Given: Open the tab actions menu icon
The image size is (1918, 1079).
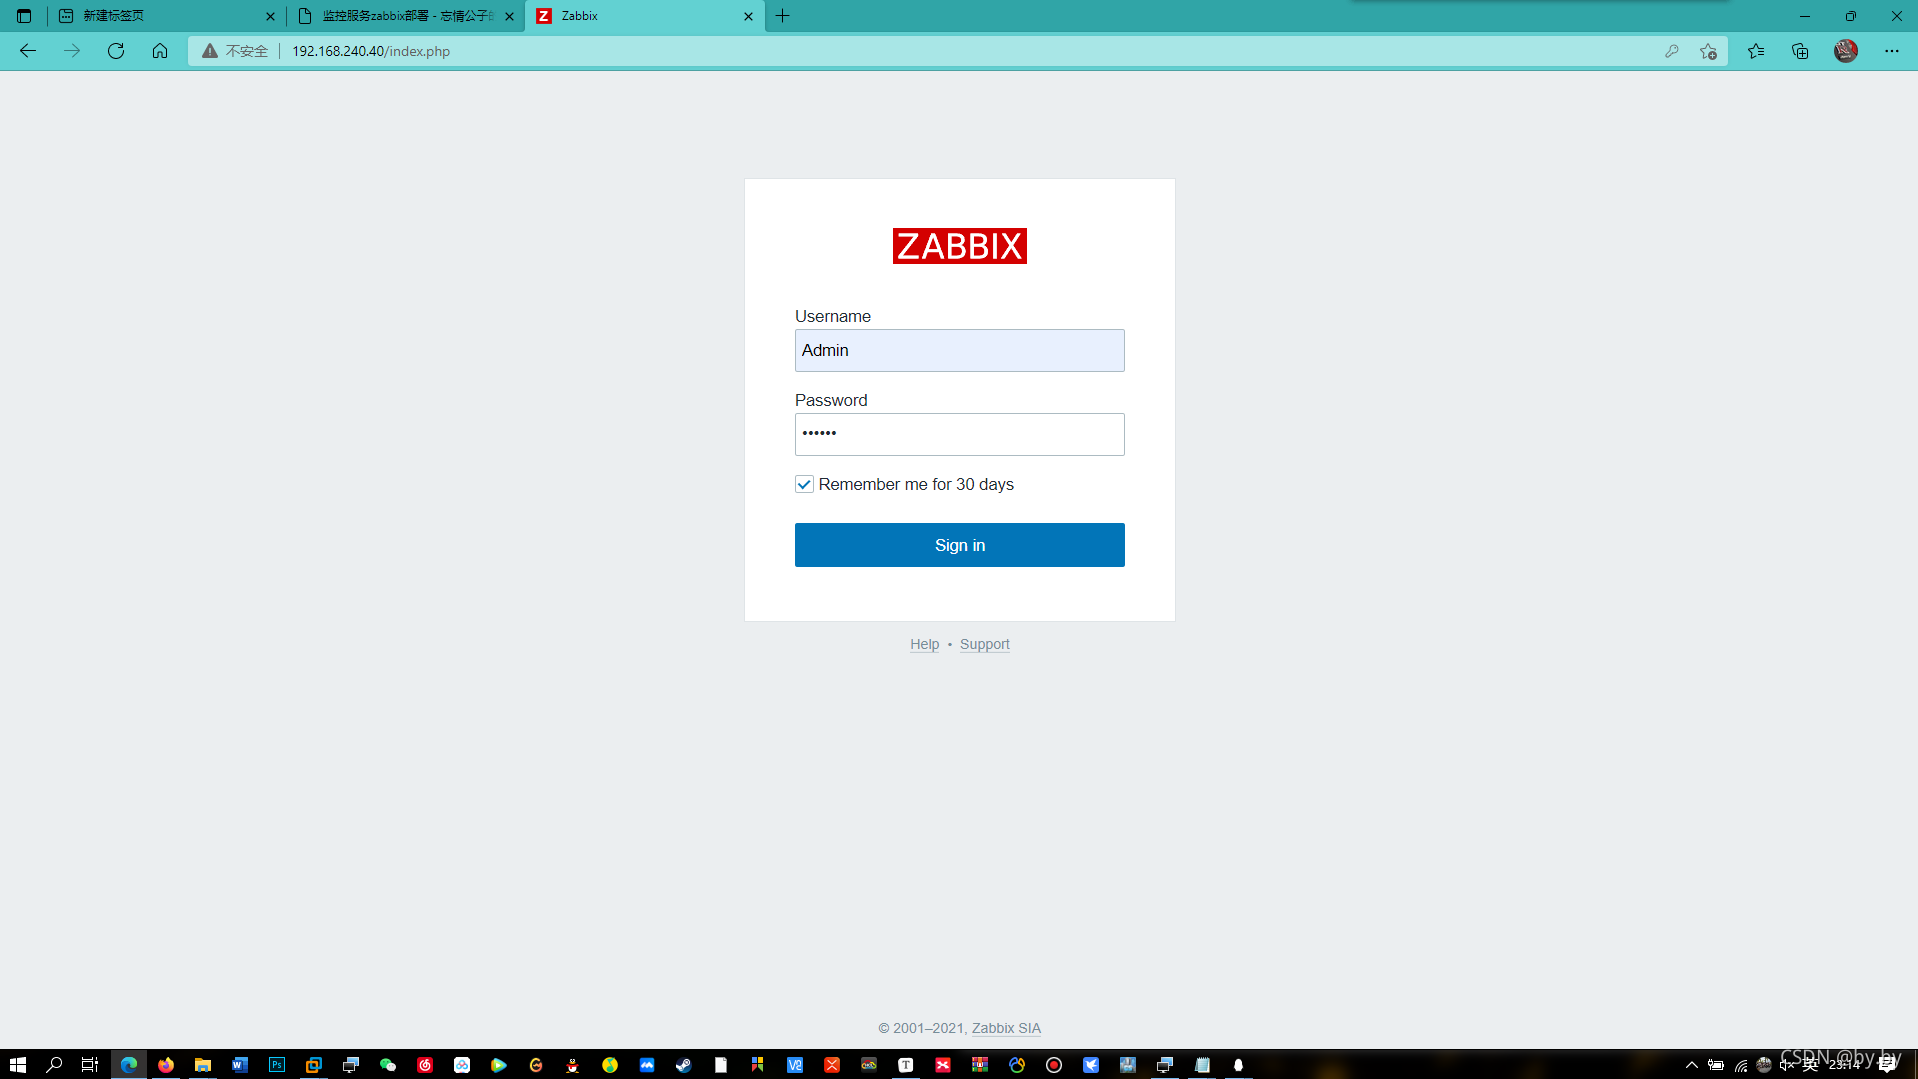Looking at the screenshot, I should (24, 16).
